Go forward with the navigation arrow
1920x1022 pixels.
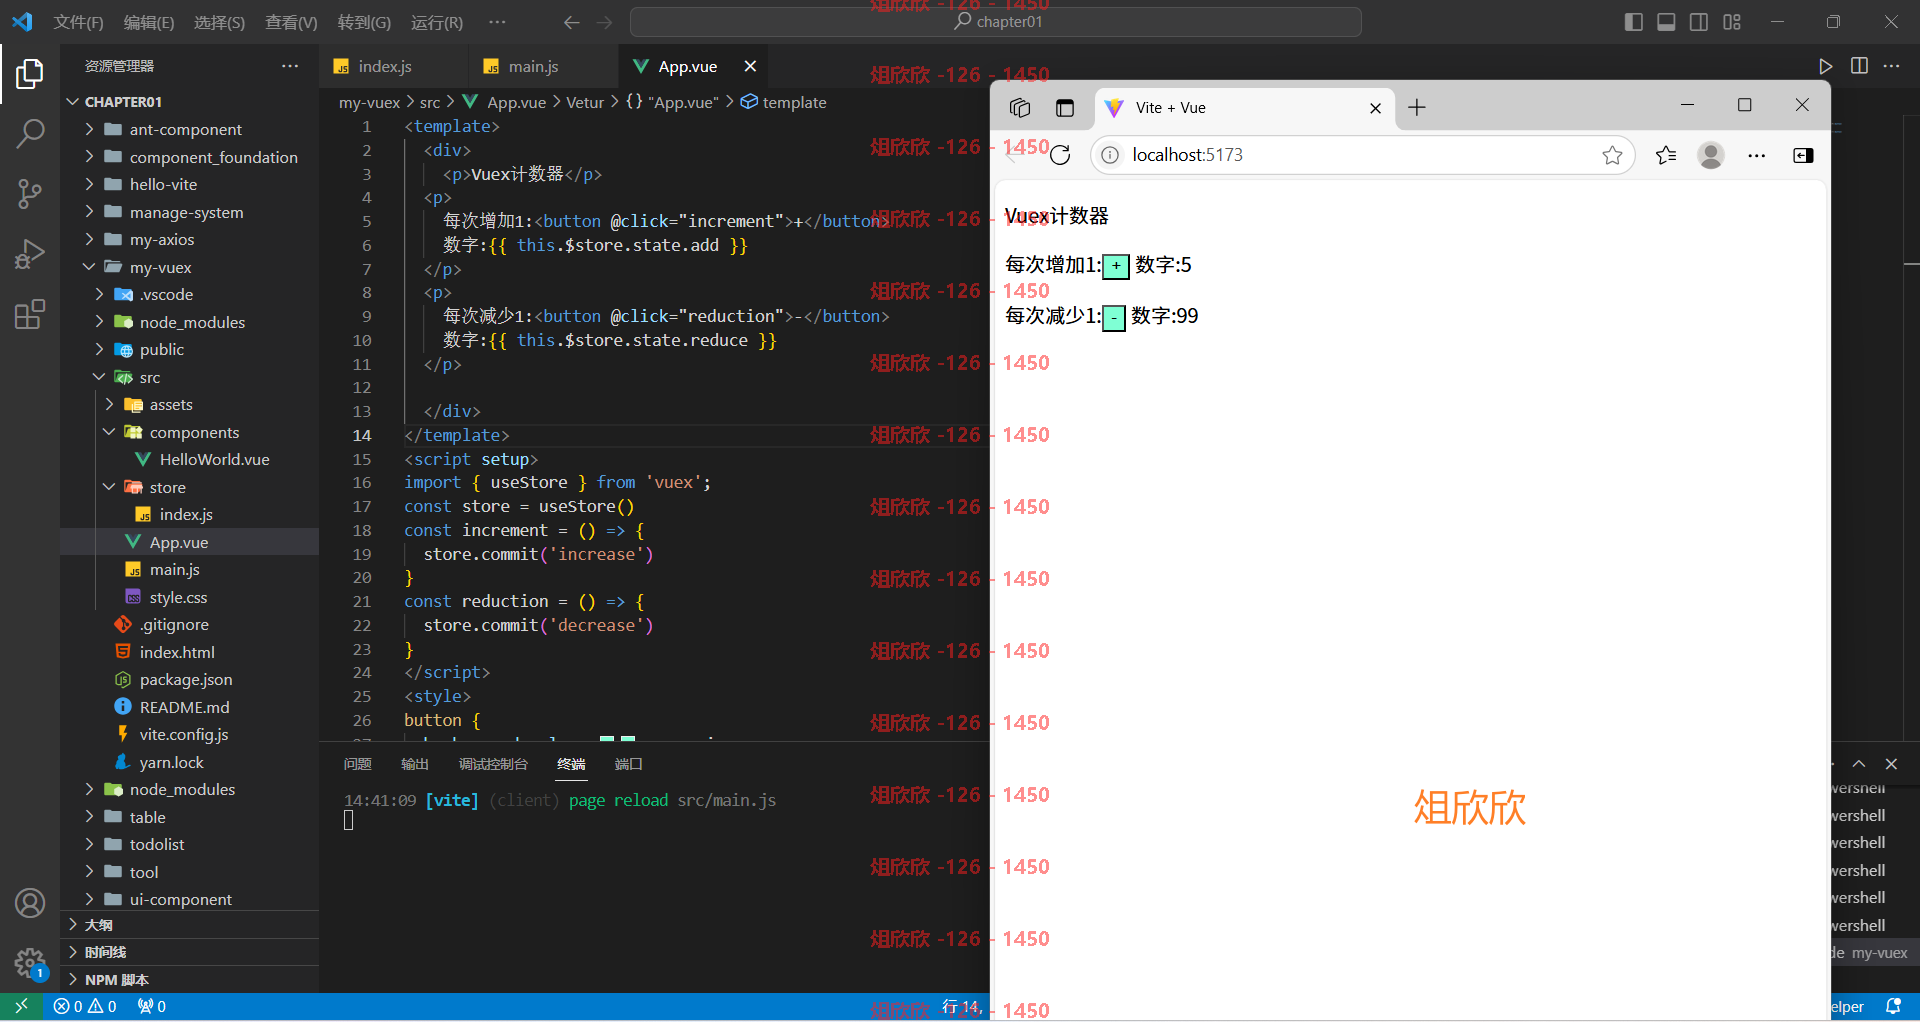click(x=604, y=22)
